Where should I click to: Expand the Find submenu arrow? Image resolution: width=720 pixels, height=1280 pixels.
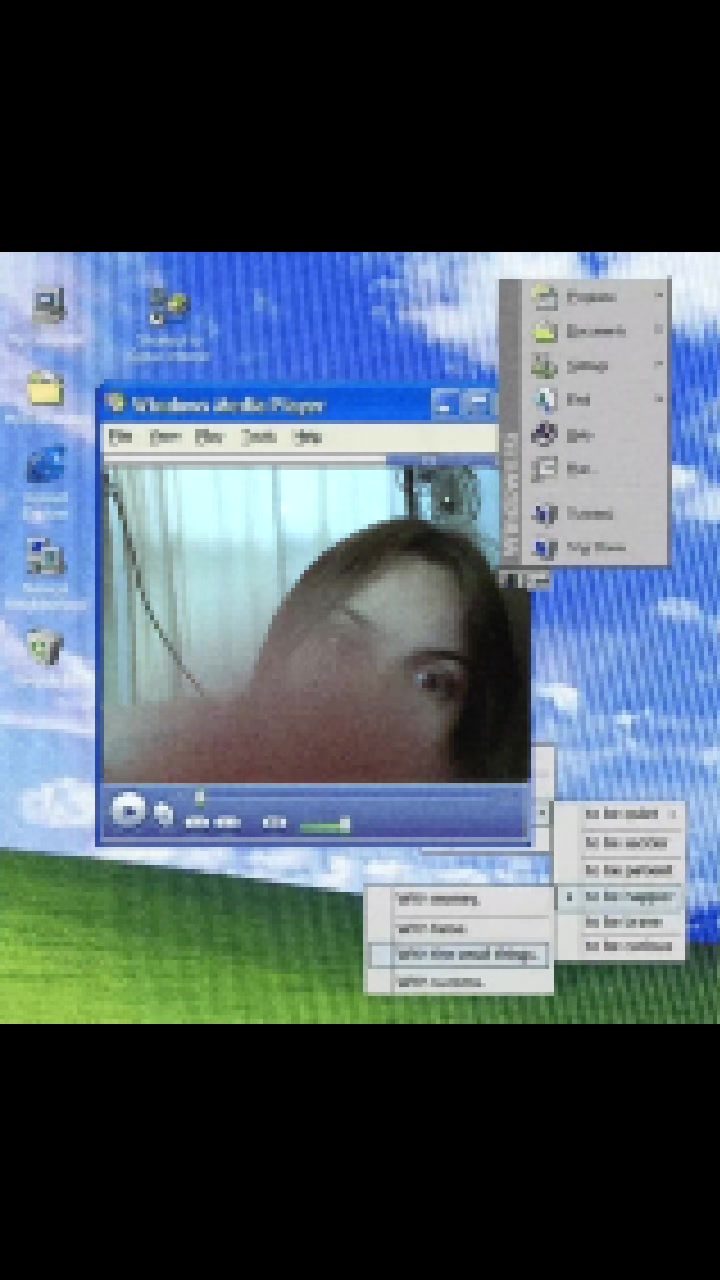click(x=658, y=400)
